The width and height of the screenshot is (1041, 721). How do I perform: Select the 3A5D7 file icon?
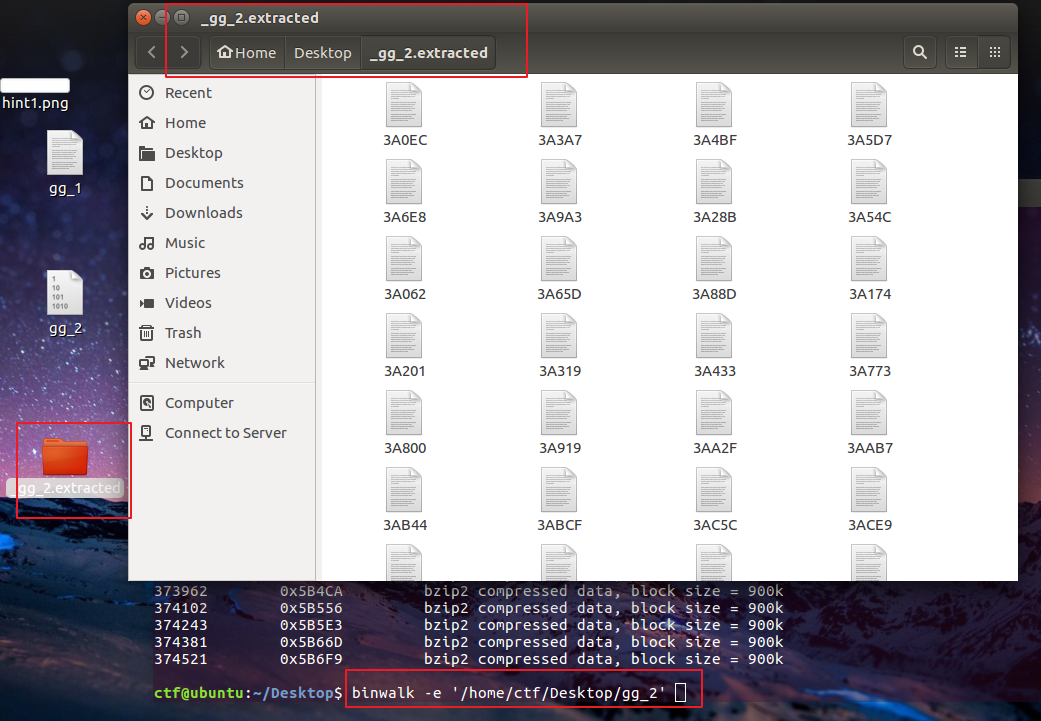tap(869, 105)
